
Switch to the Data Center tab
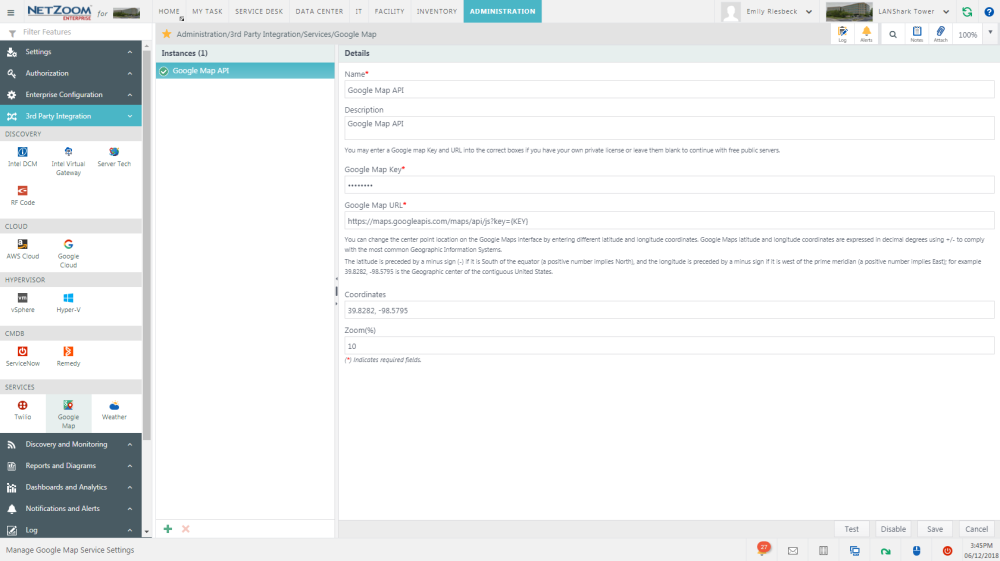(319, 11)
